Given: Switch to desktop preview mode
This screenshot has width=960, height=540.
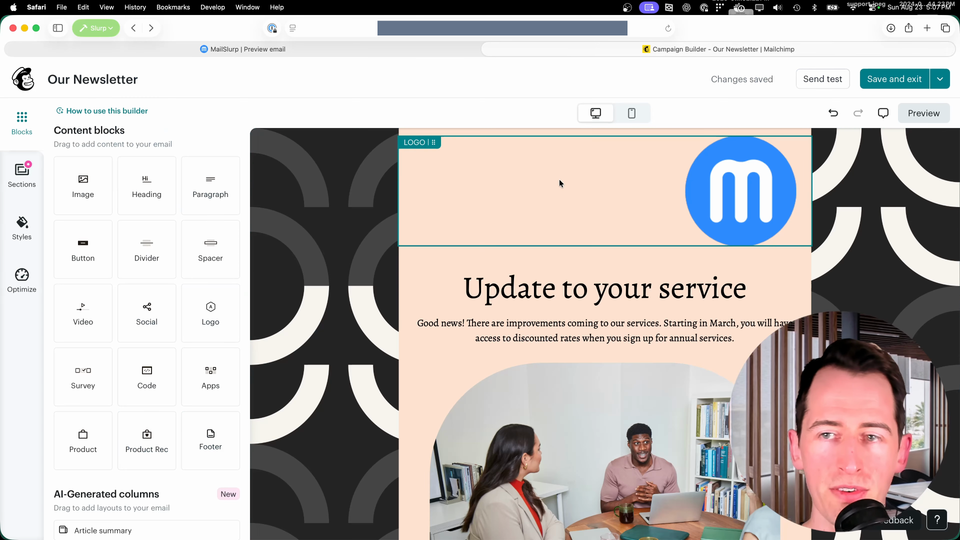Looking at the screenshot, I should (x=595, y=113).
